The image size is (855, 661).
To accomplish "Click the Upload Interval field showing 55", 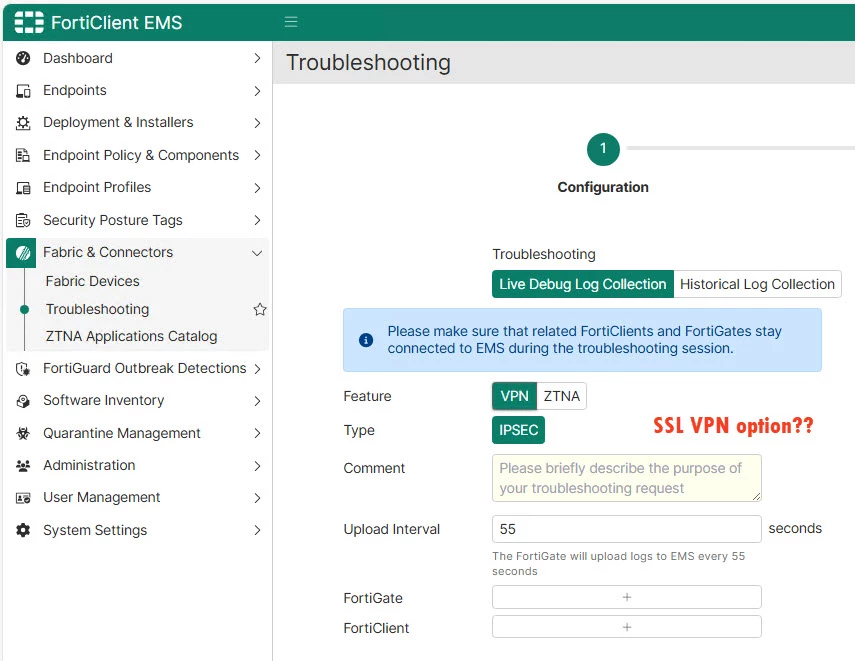I will coord(627,529).
